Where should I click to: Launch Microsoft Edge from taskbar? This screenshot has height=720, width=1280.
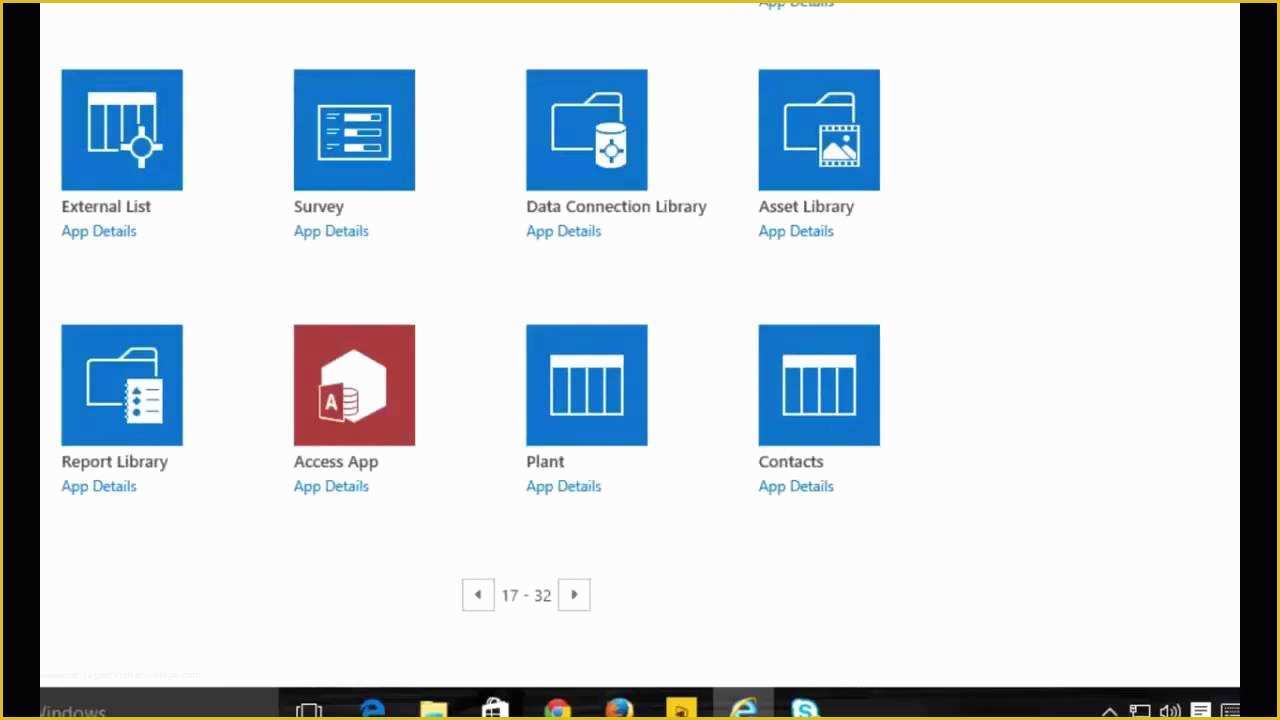point(372,709)
